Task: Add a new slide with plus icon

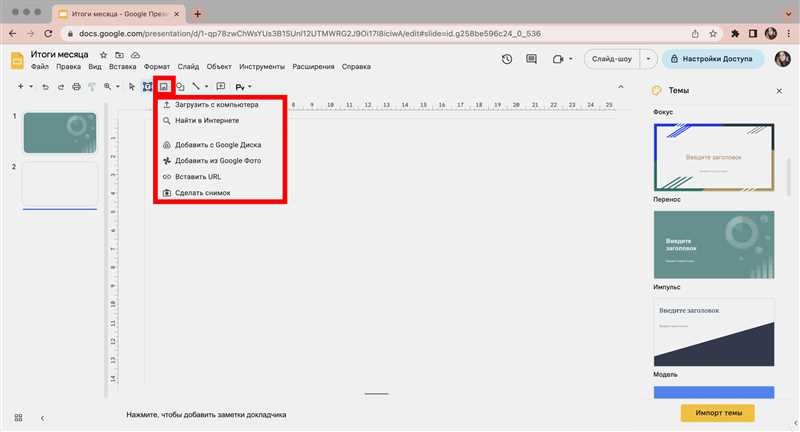Action: (20, 87)
